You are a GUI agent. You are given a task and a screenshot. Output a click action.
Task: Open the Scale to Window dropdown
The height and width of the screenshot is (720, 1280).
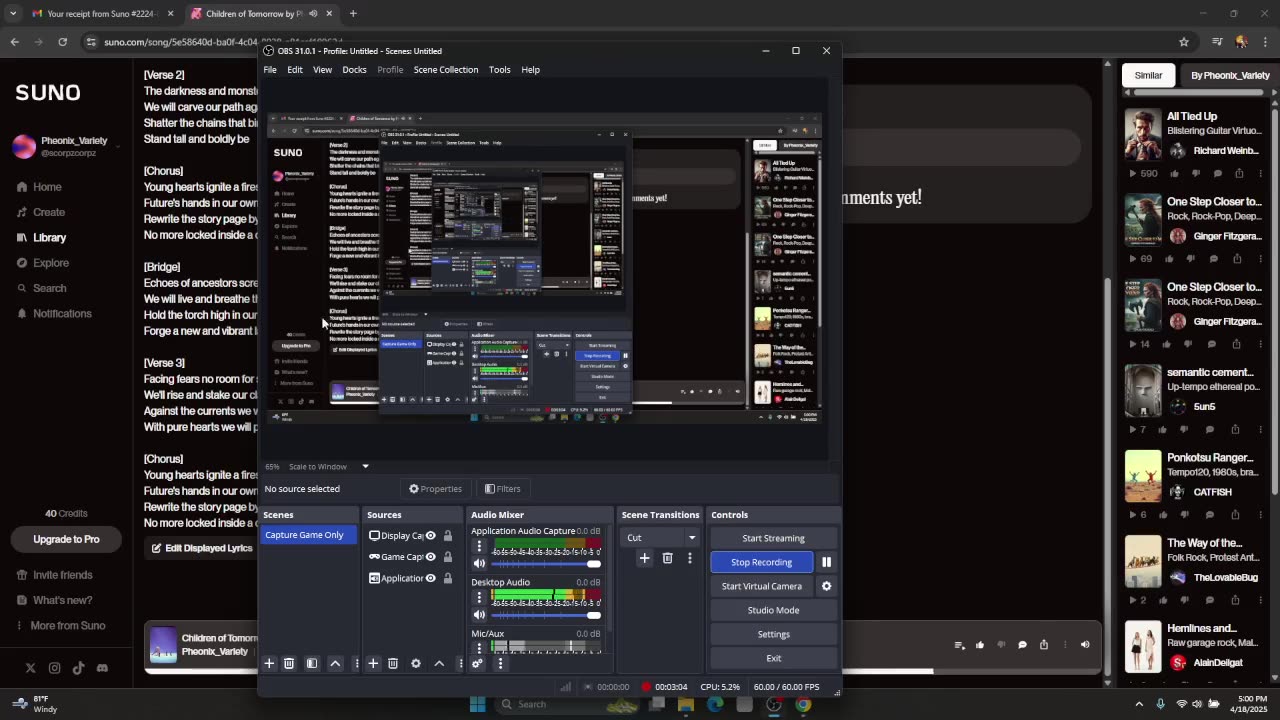tap(329, 467)
